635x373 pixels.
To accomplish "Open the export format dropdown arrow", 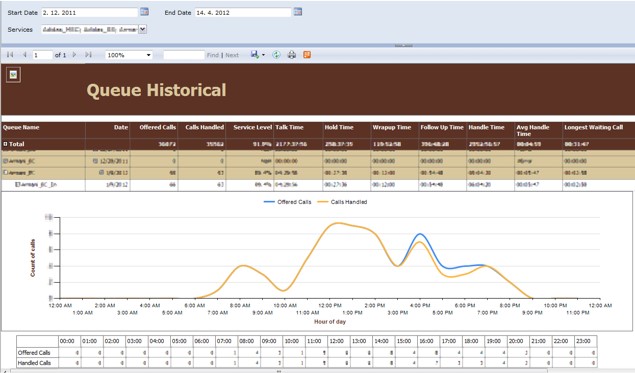I will [263, 55].
